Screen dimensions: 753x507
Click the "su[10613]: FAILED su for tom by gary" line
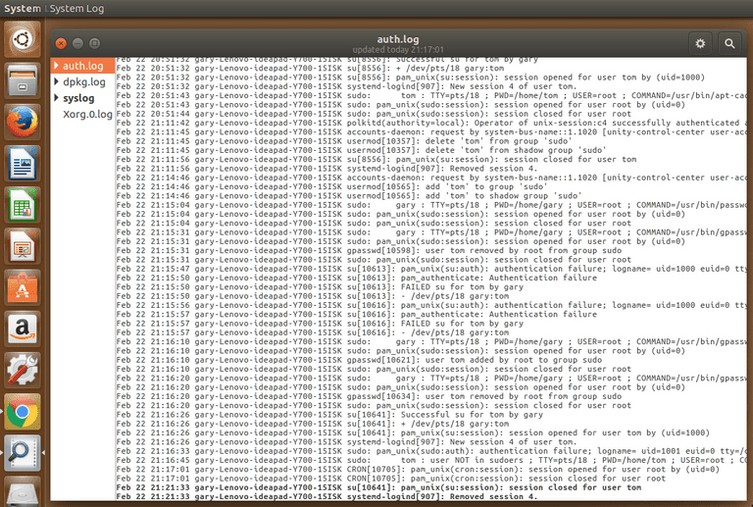[x=320, y=287]
